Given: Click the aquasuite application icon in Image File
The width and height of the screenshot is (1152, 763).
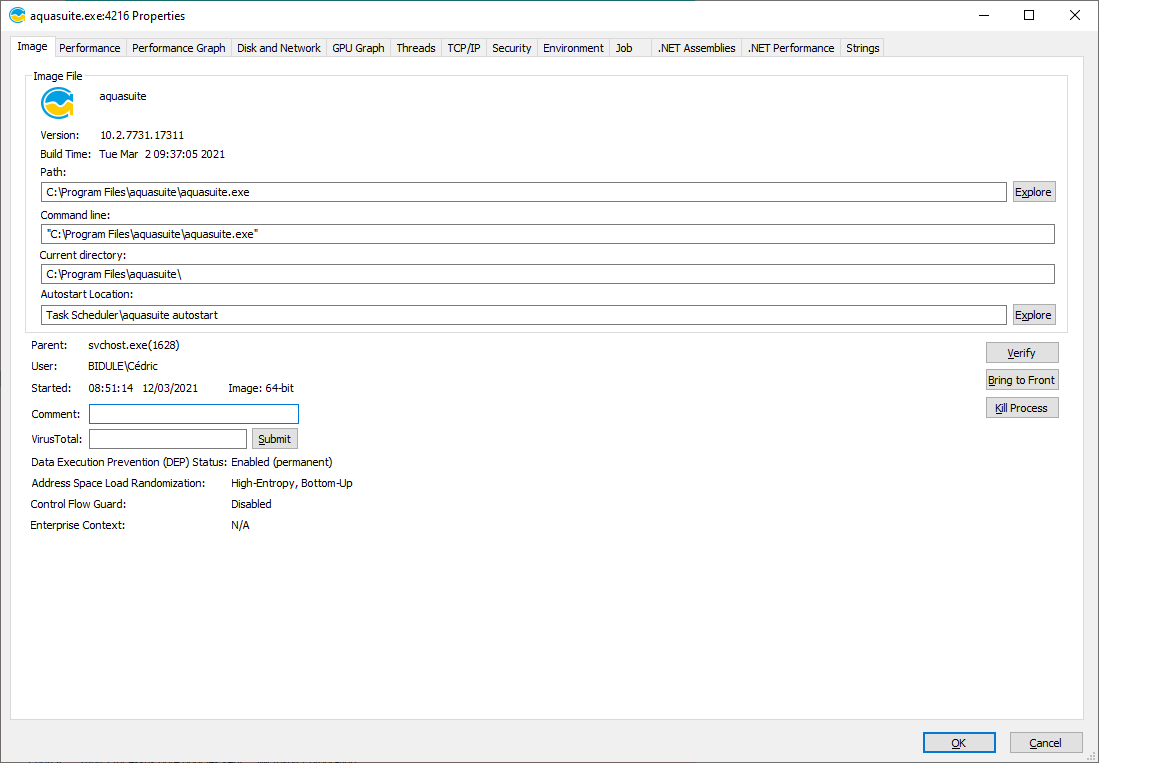Looking at the screenshot, I should [58, 103].
